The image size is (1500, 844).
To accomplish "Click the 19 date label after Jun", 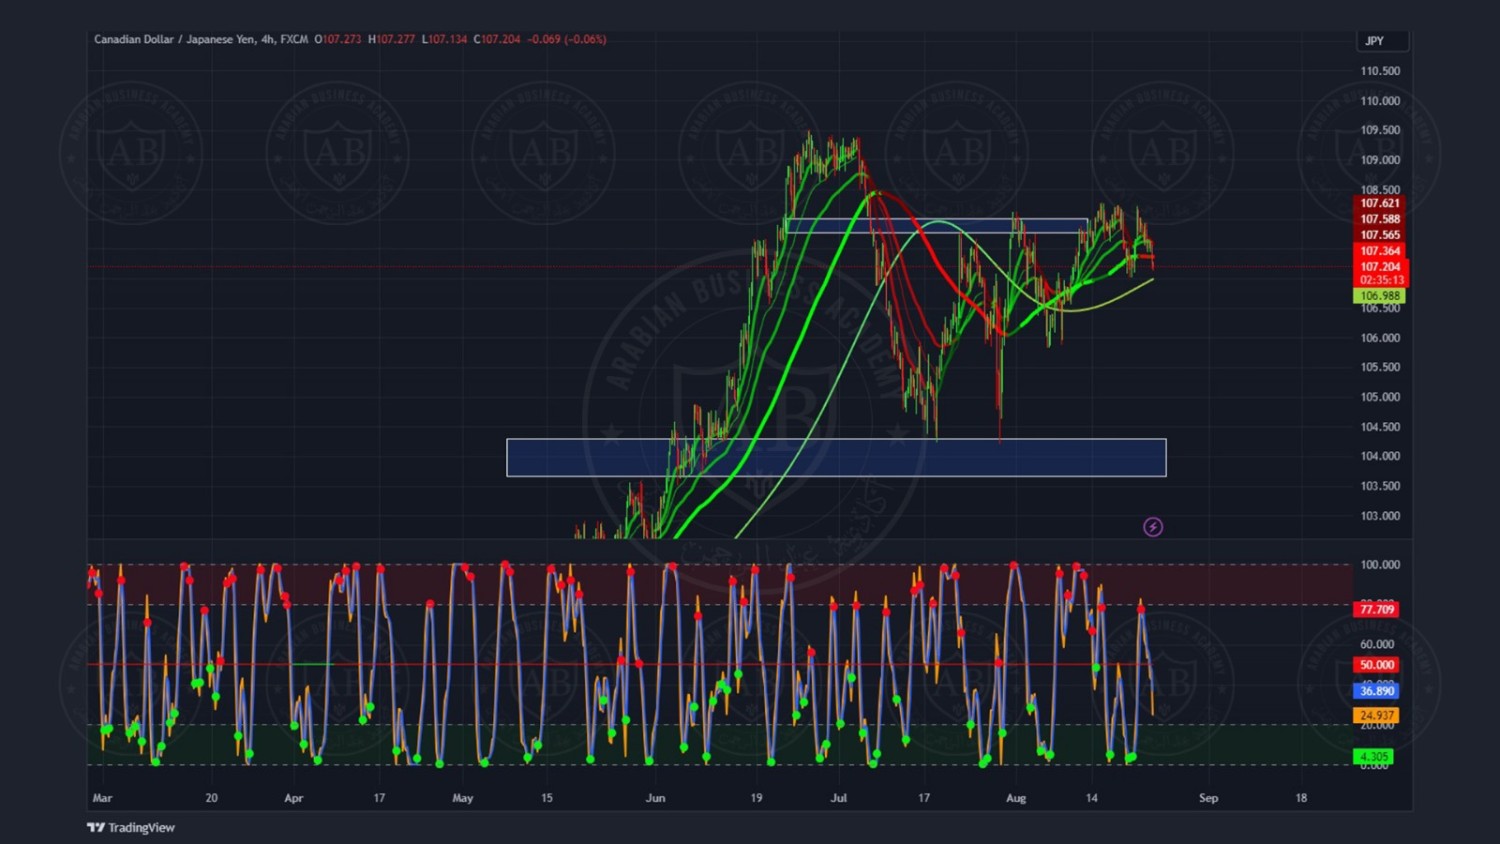I will (756, 798).
